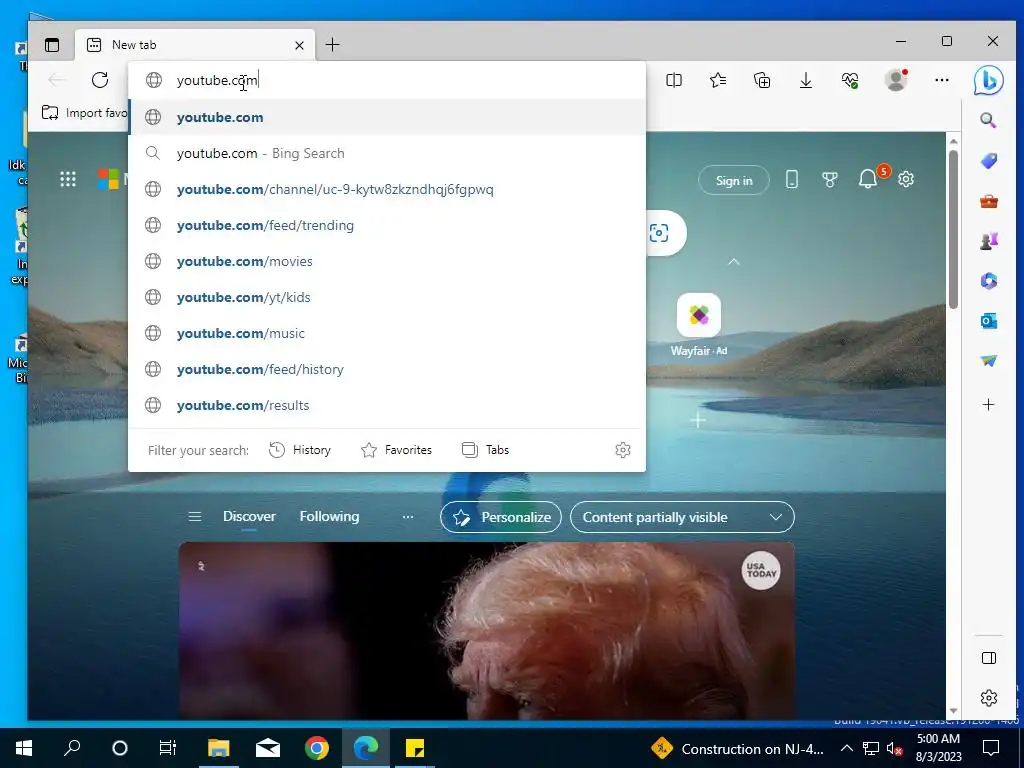The height and width of the screenshot is (768, 1024).
Task: Open the sidebar Tools briefcase icon
Action: [x=989, y=201]
